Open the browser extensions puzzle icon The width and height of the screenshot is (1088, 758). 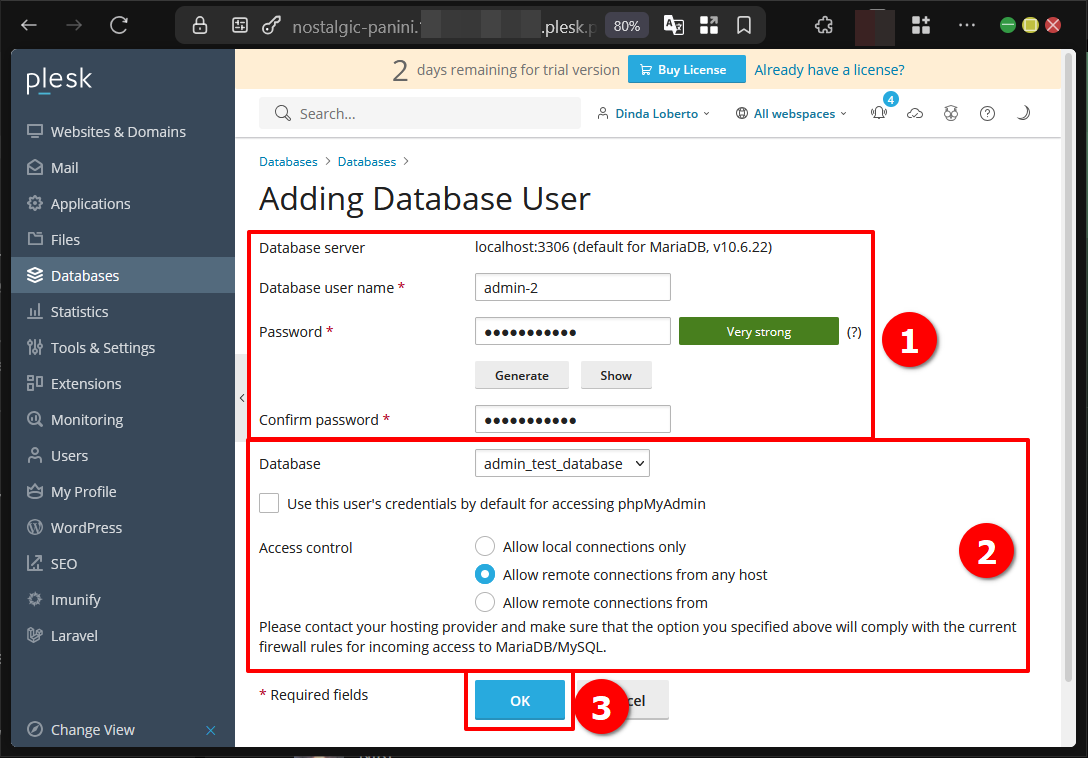pyautogui.click(x=824, y=26)
